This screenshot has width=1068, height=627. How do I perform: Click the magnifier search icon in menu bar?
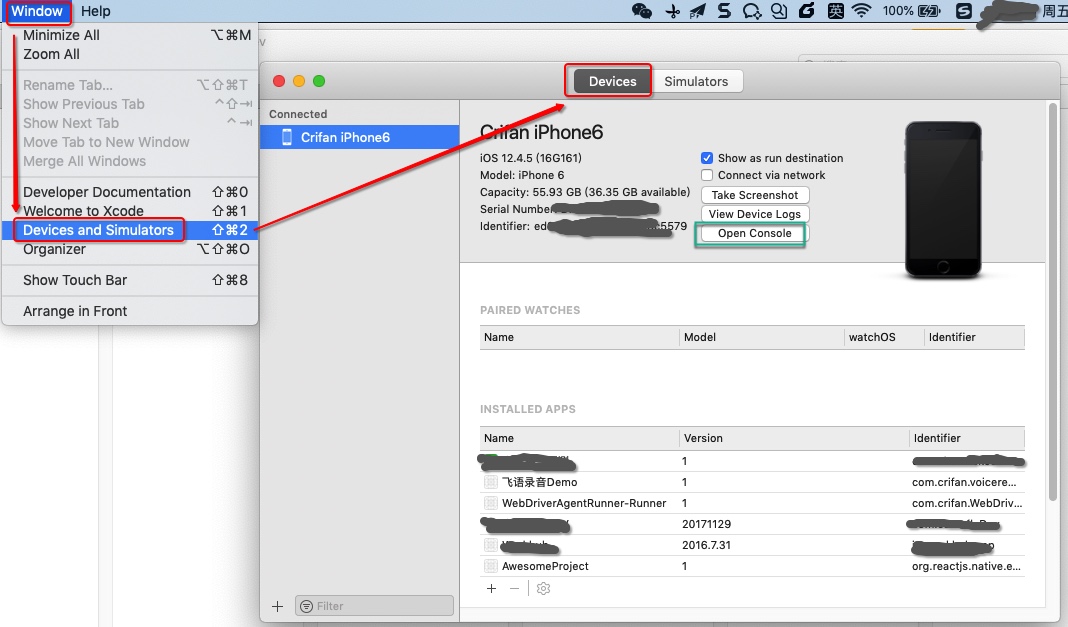click(x=779, y=11)
